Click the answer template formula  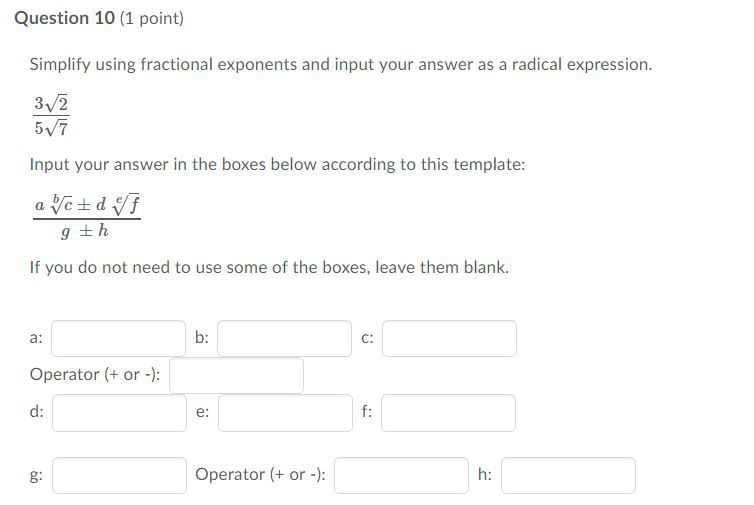point(84,217)
